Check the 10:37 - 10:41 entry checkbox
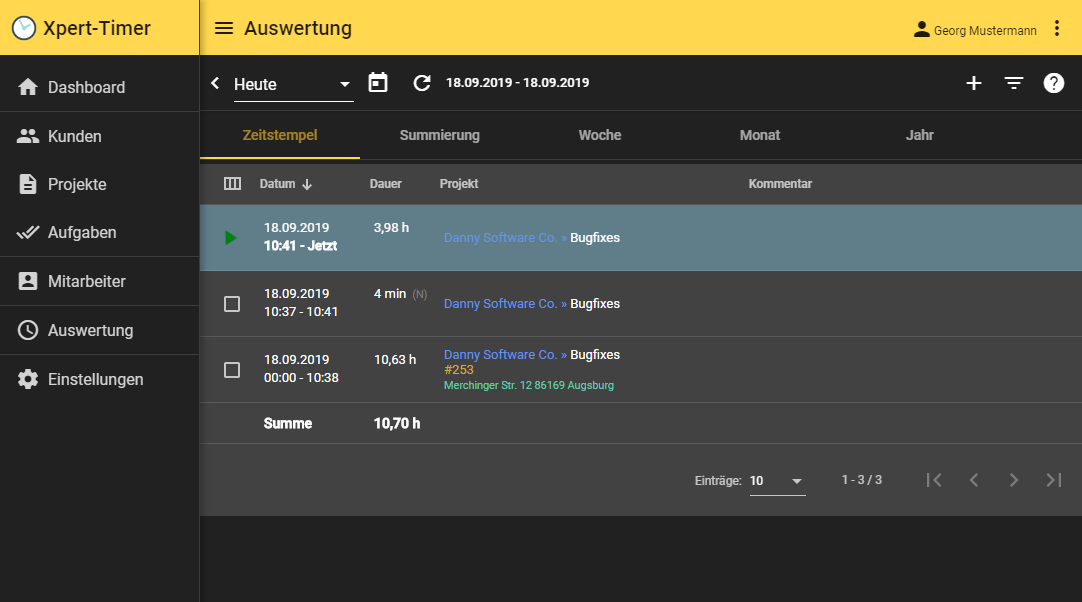Screen dimensions: 1082x602 point(232,304)
